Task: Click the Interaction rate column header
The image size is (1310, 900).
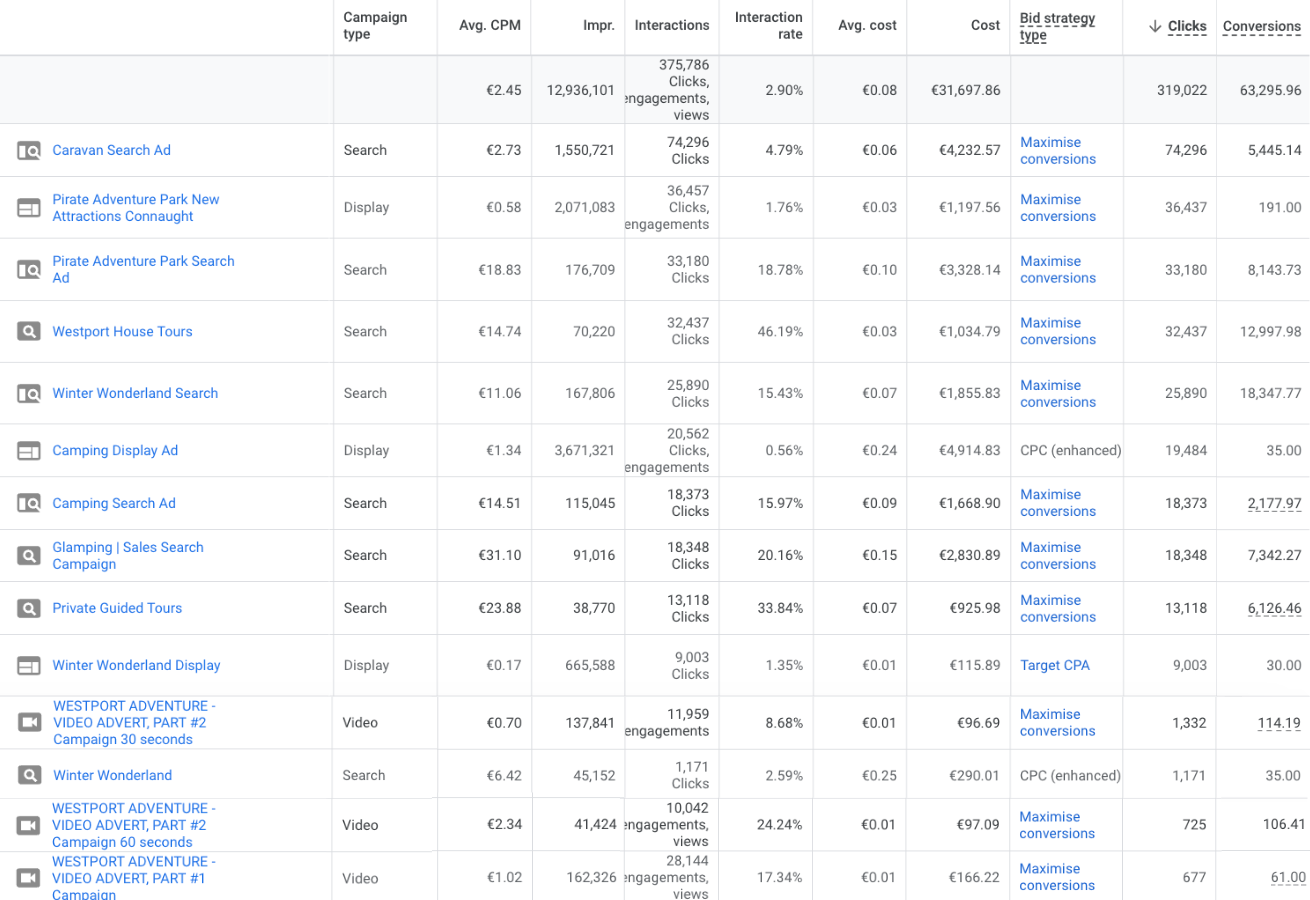Action: pyautogui.click(x=768, y=26)
